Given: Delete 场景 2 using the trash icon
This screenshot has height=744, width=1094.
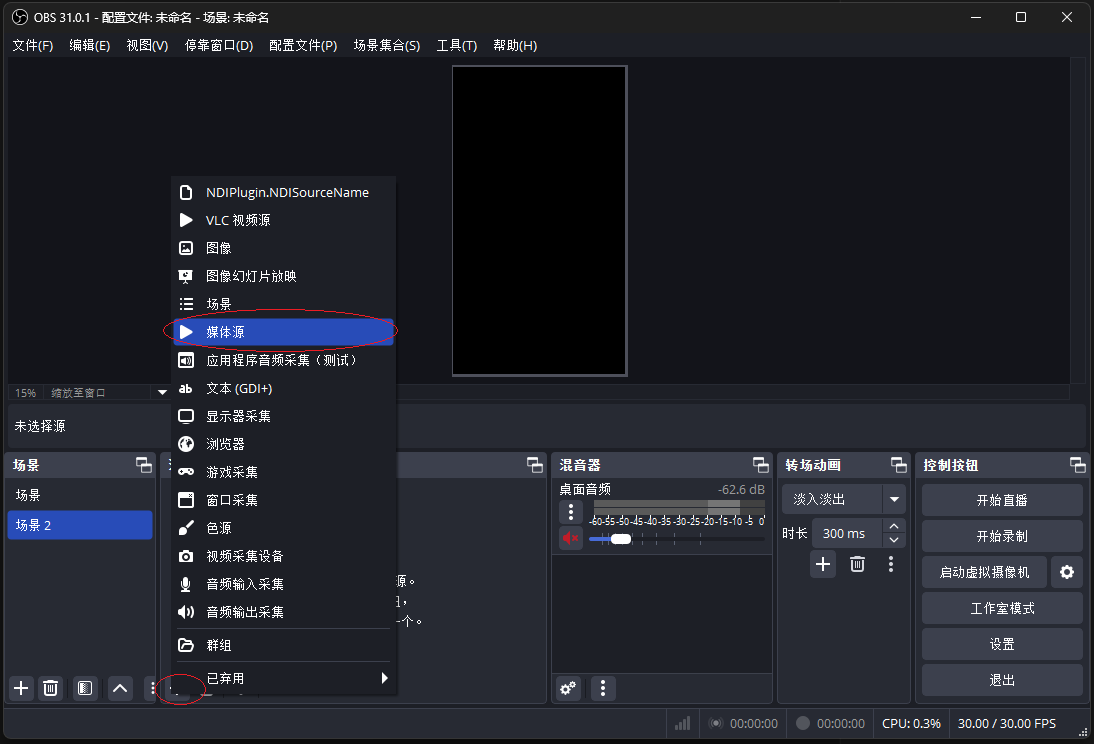Looking at the screenshot, I should point(50,688).
